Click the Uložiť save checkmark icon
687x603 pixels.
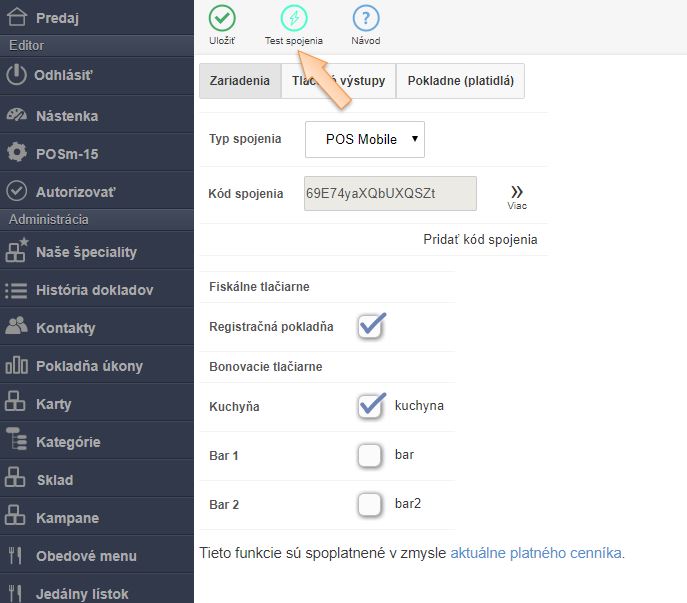(222, 18)
